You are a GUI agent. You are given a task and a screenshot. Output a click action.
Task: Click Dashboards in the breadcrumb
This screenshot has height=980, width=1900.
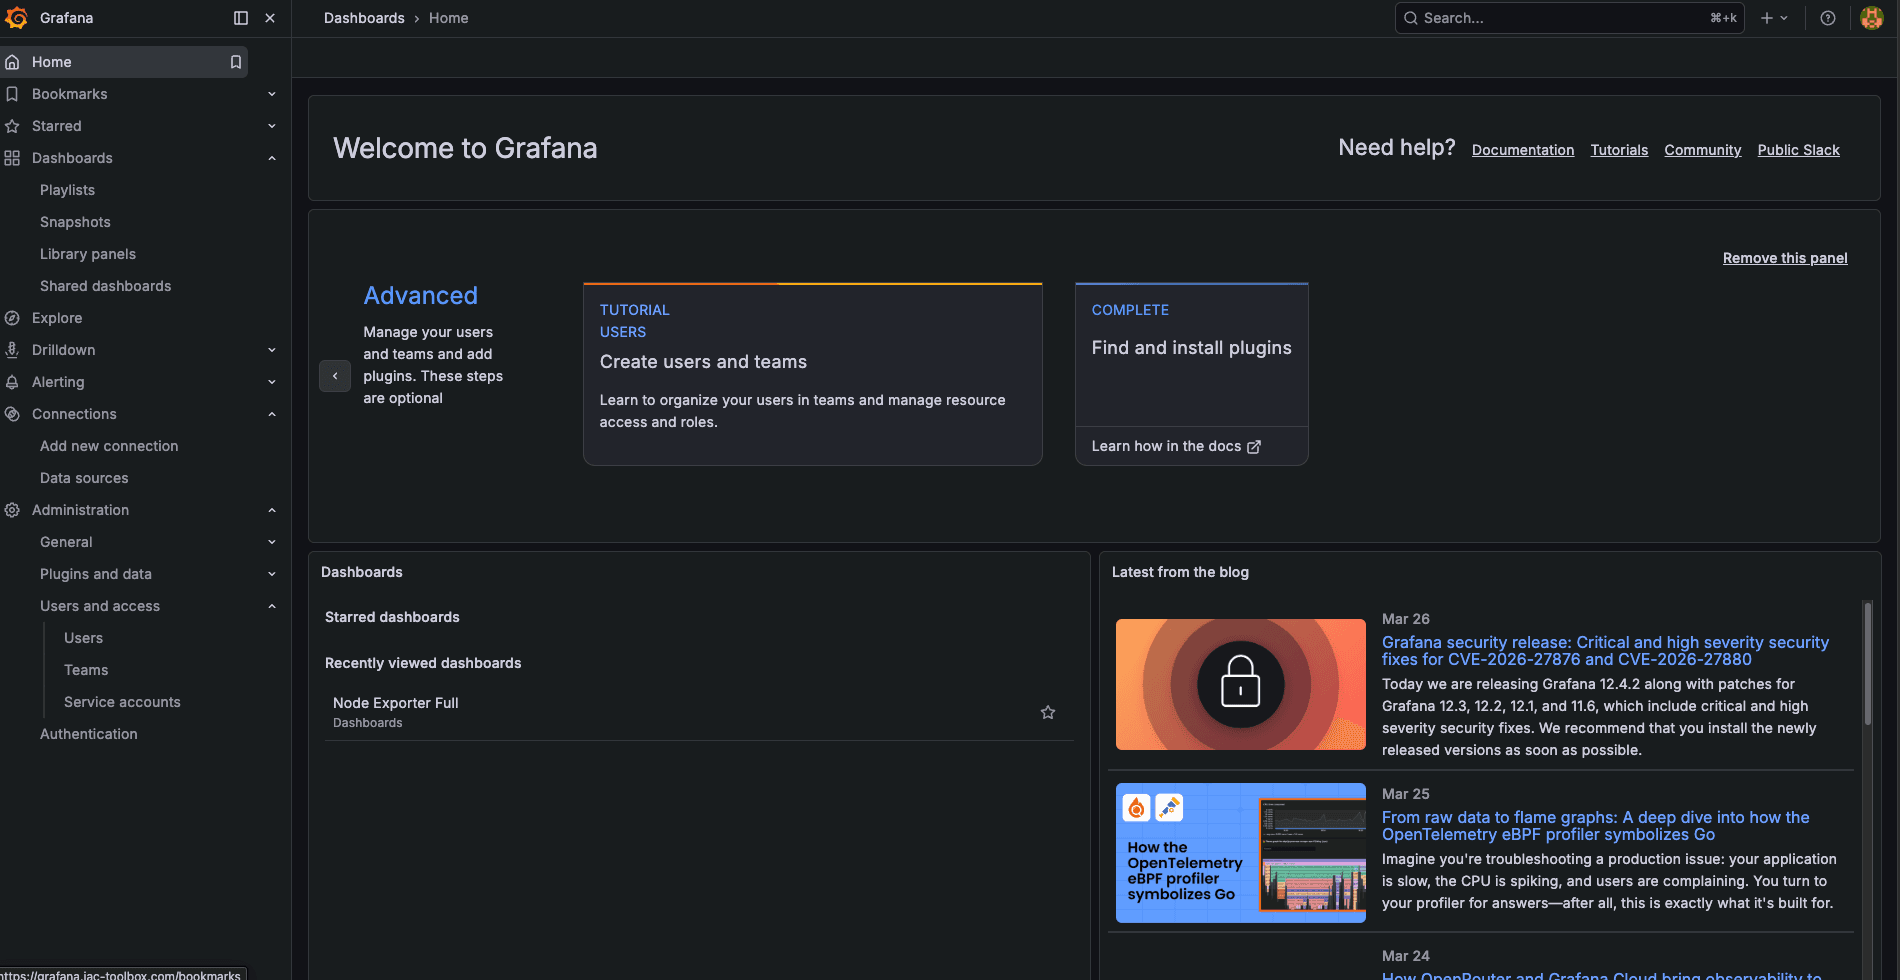coord(364,18)
